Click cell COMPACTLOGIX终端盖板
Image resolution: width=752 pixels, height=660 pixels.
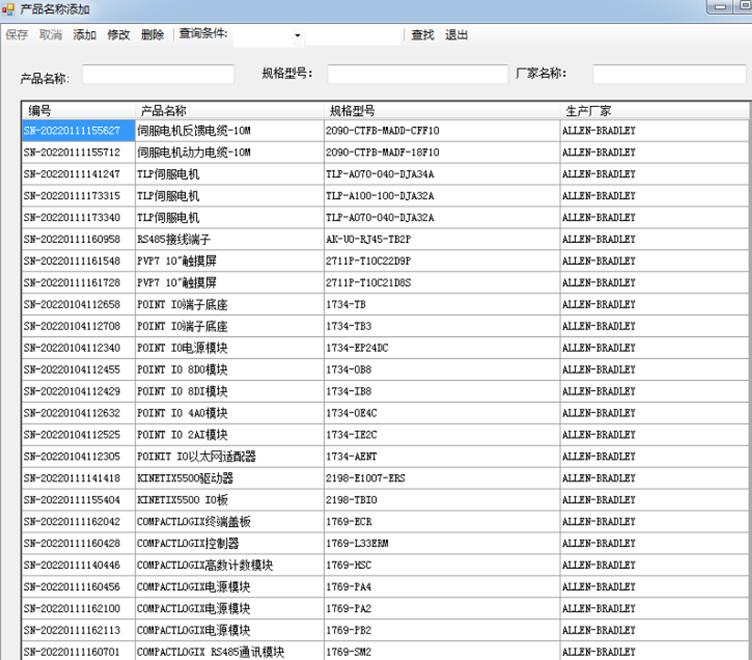click(x=229, y=521)
